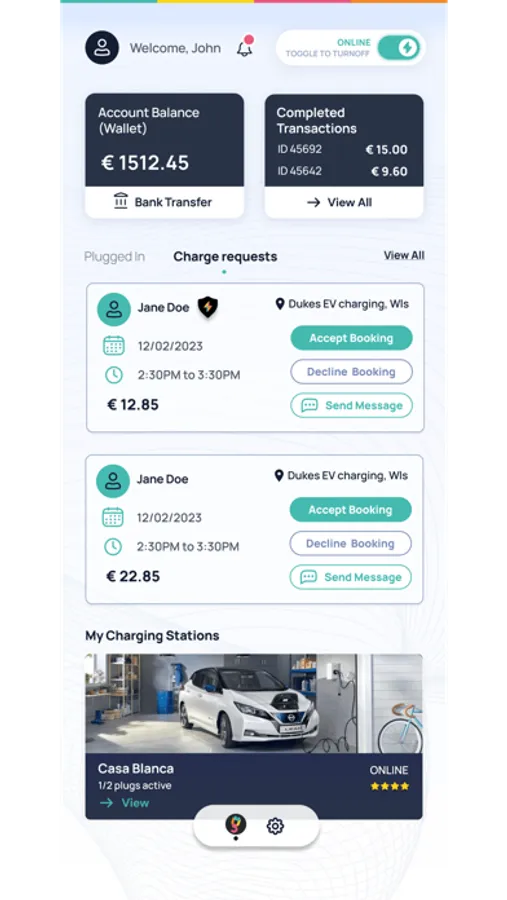Switch to the Plugged In tab
The image size is (507, 900).
114,257
